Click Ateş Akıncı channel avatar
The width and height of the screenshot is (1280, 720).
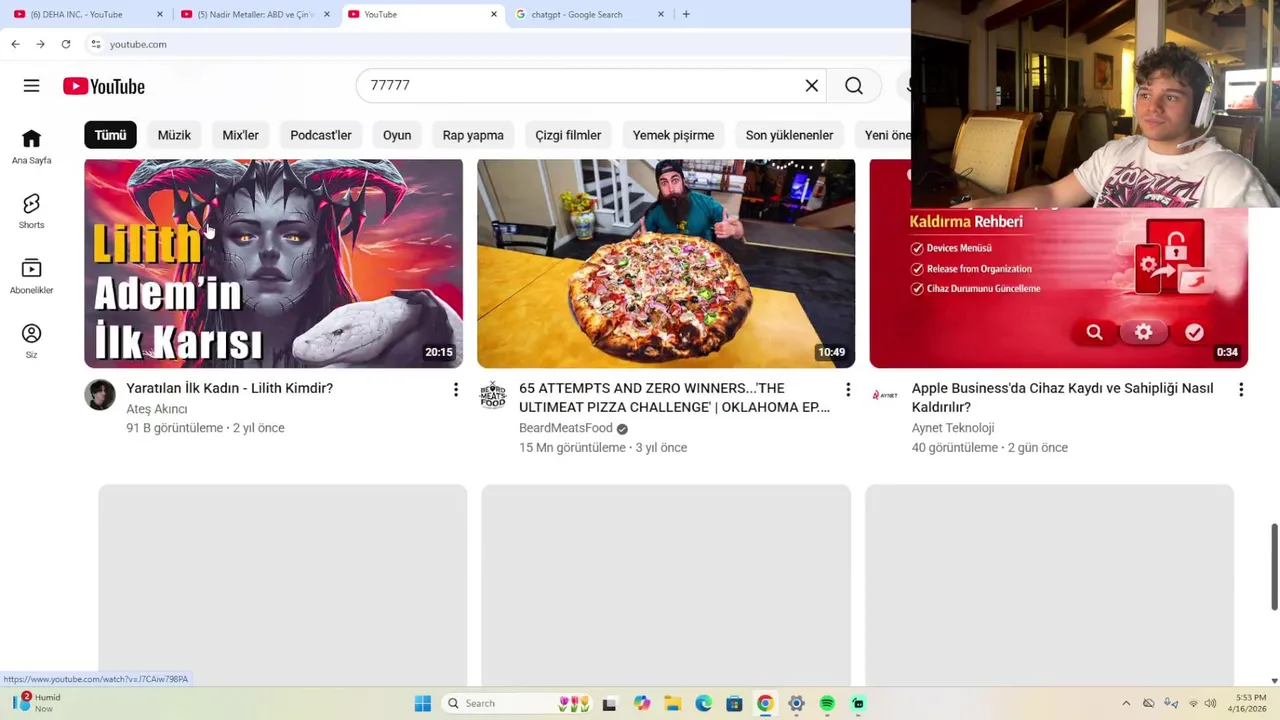100,395
